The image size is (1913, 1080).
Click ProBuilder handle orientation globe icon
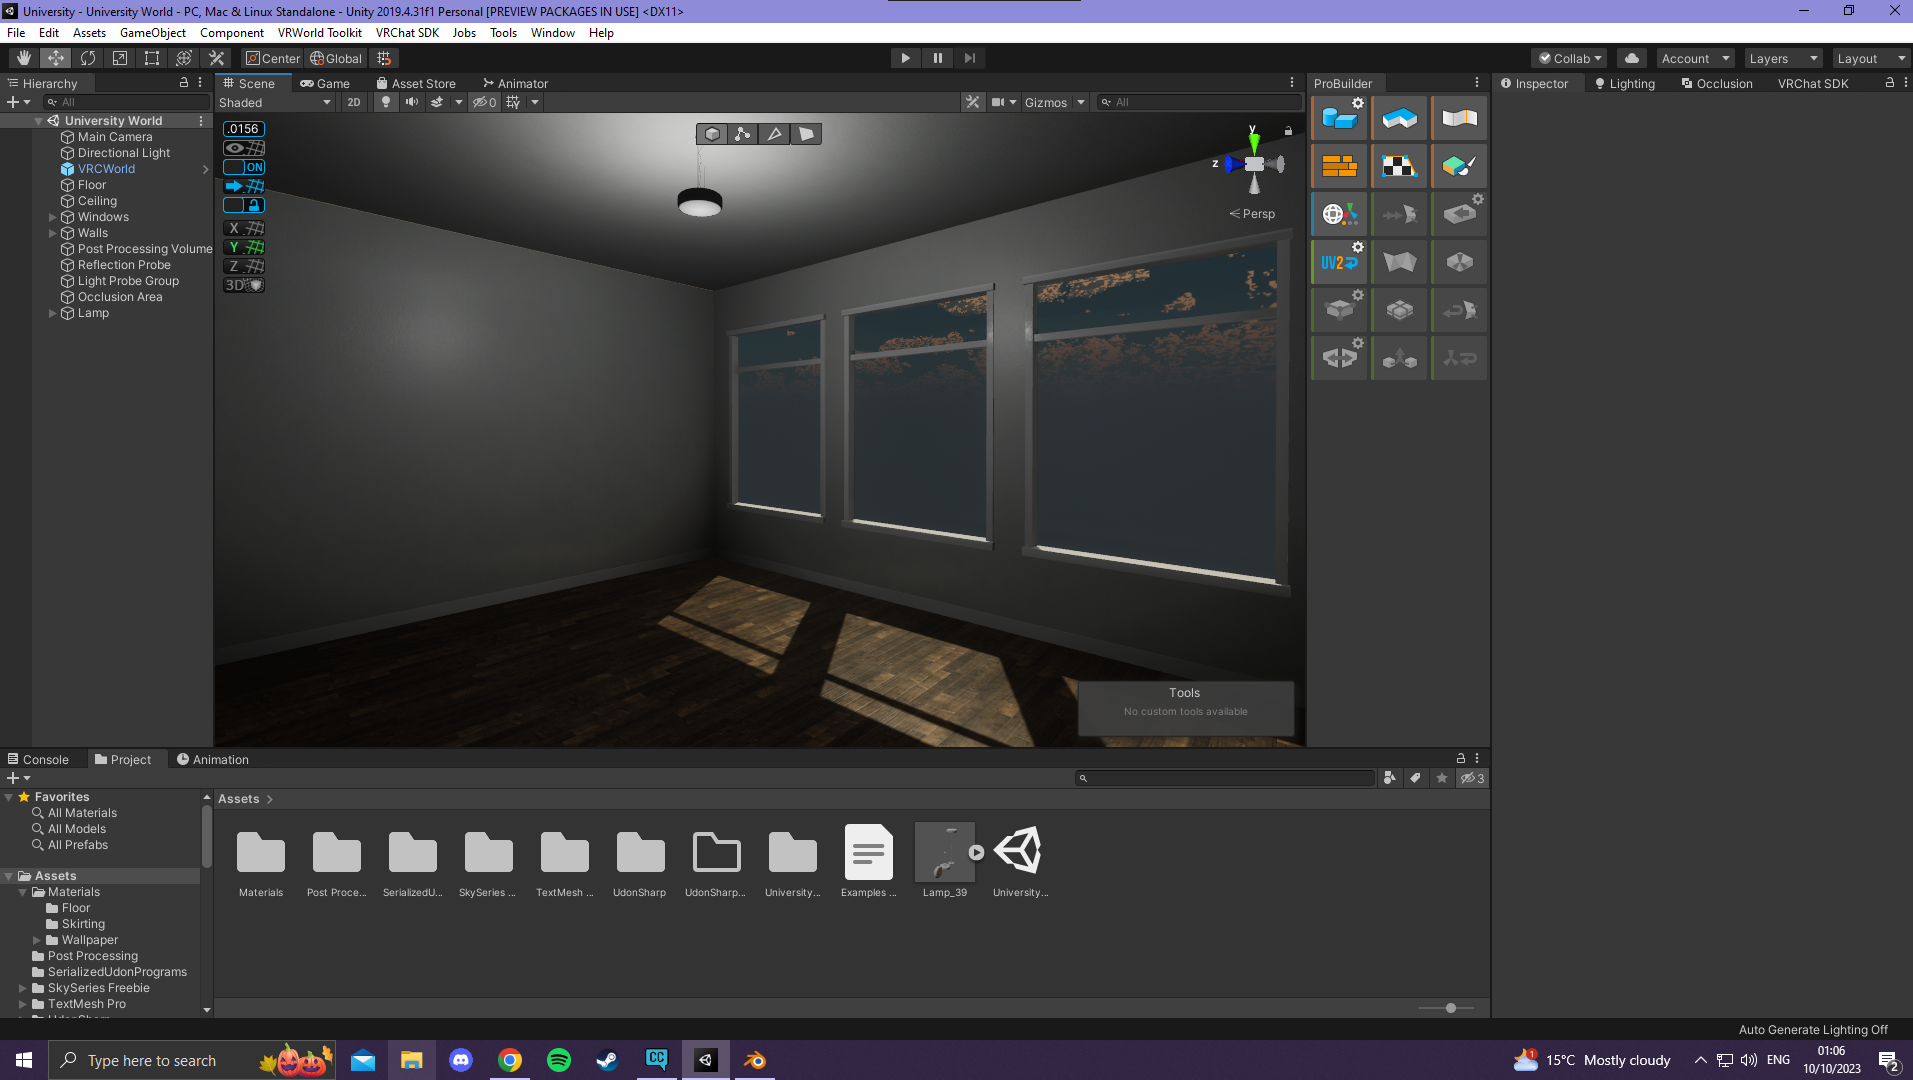tap(1339, 214)
